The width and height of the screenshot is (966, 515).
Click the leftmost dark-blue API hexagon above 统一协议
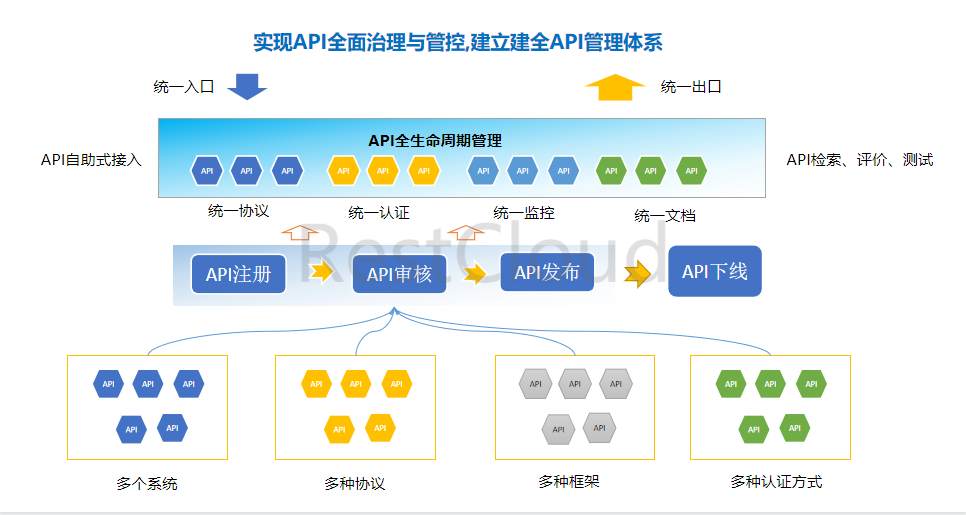207,171
